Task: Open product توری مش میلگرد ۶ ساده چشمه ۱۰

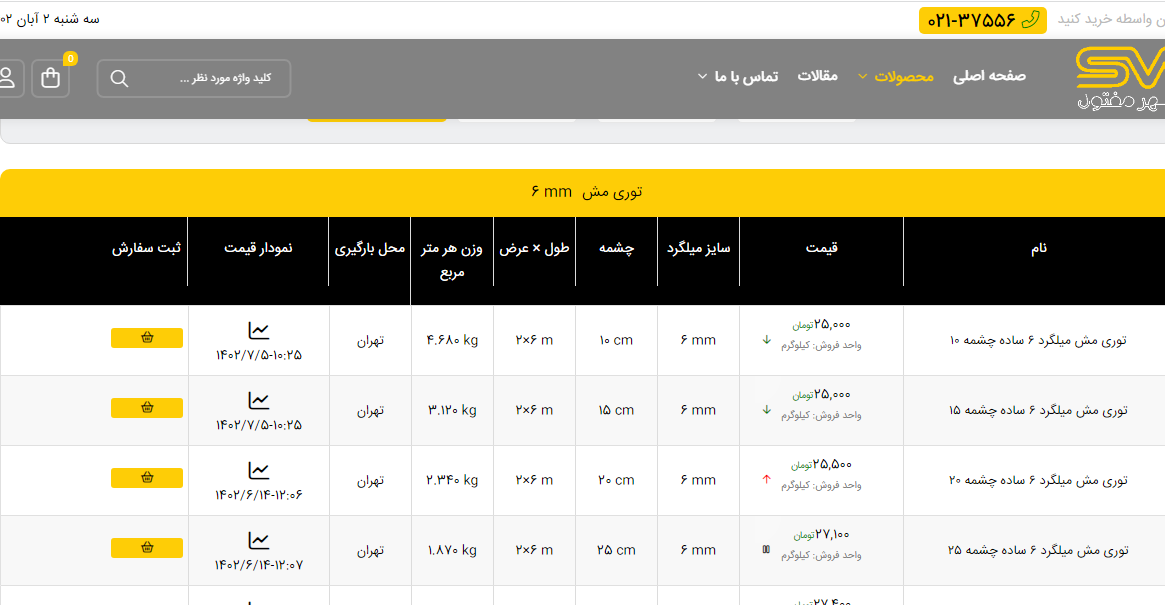Action: (x=1037, y=340)
